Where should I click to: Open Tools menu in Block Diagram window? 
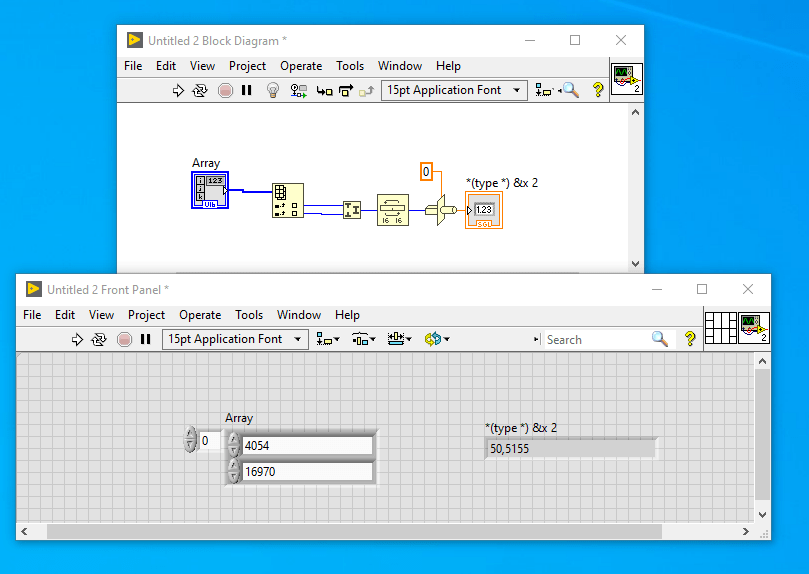click(x=350, y=66)
